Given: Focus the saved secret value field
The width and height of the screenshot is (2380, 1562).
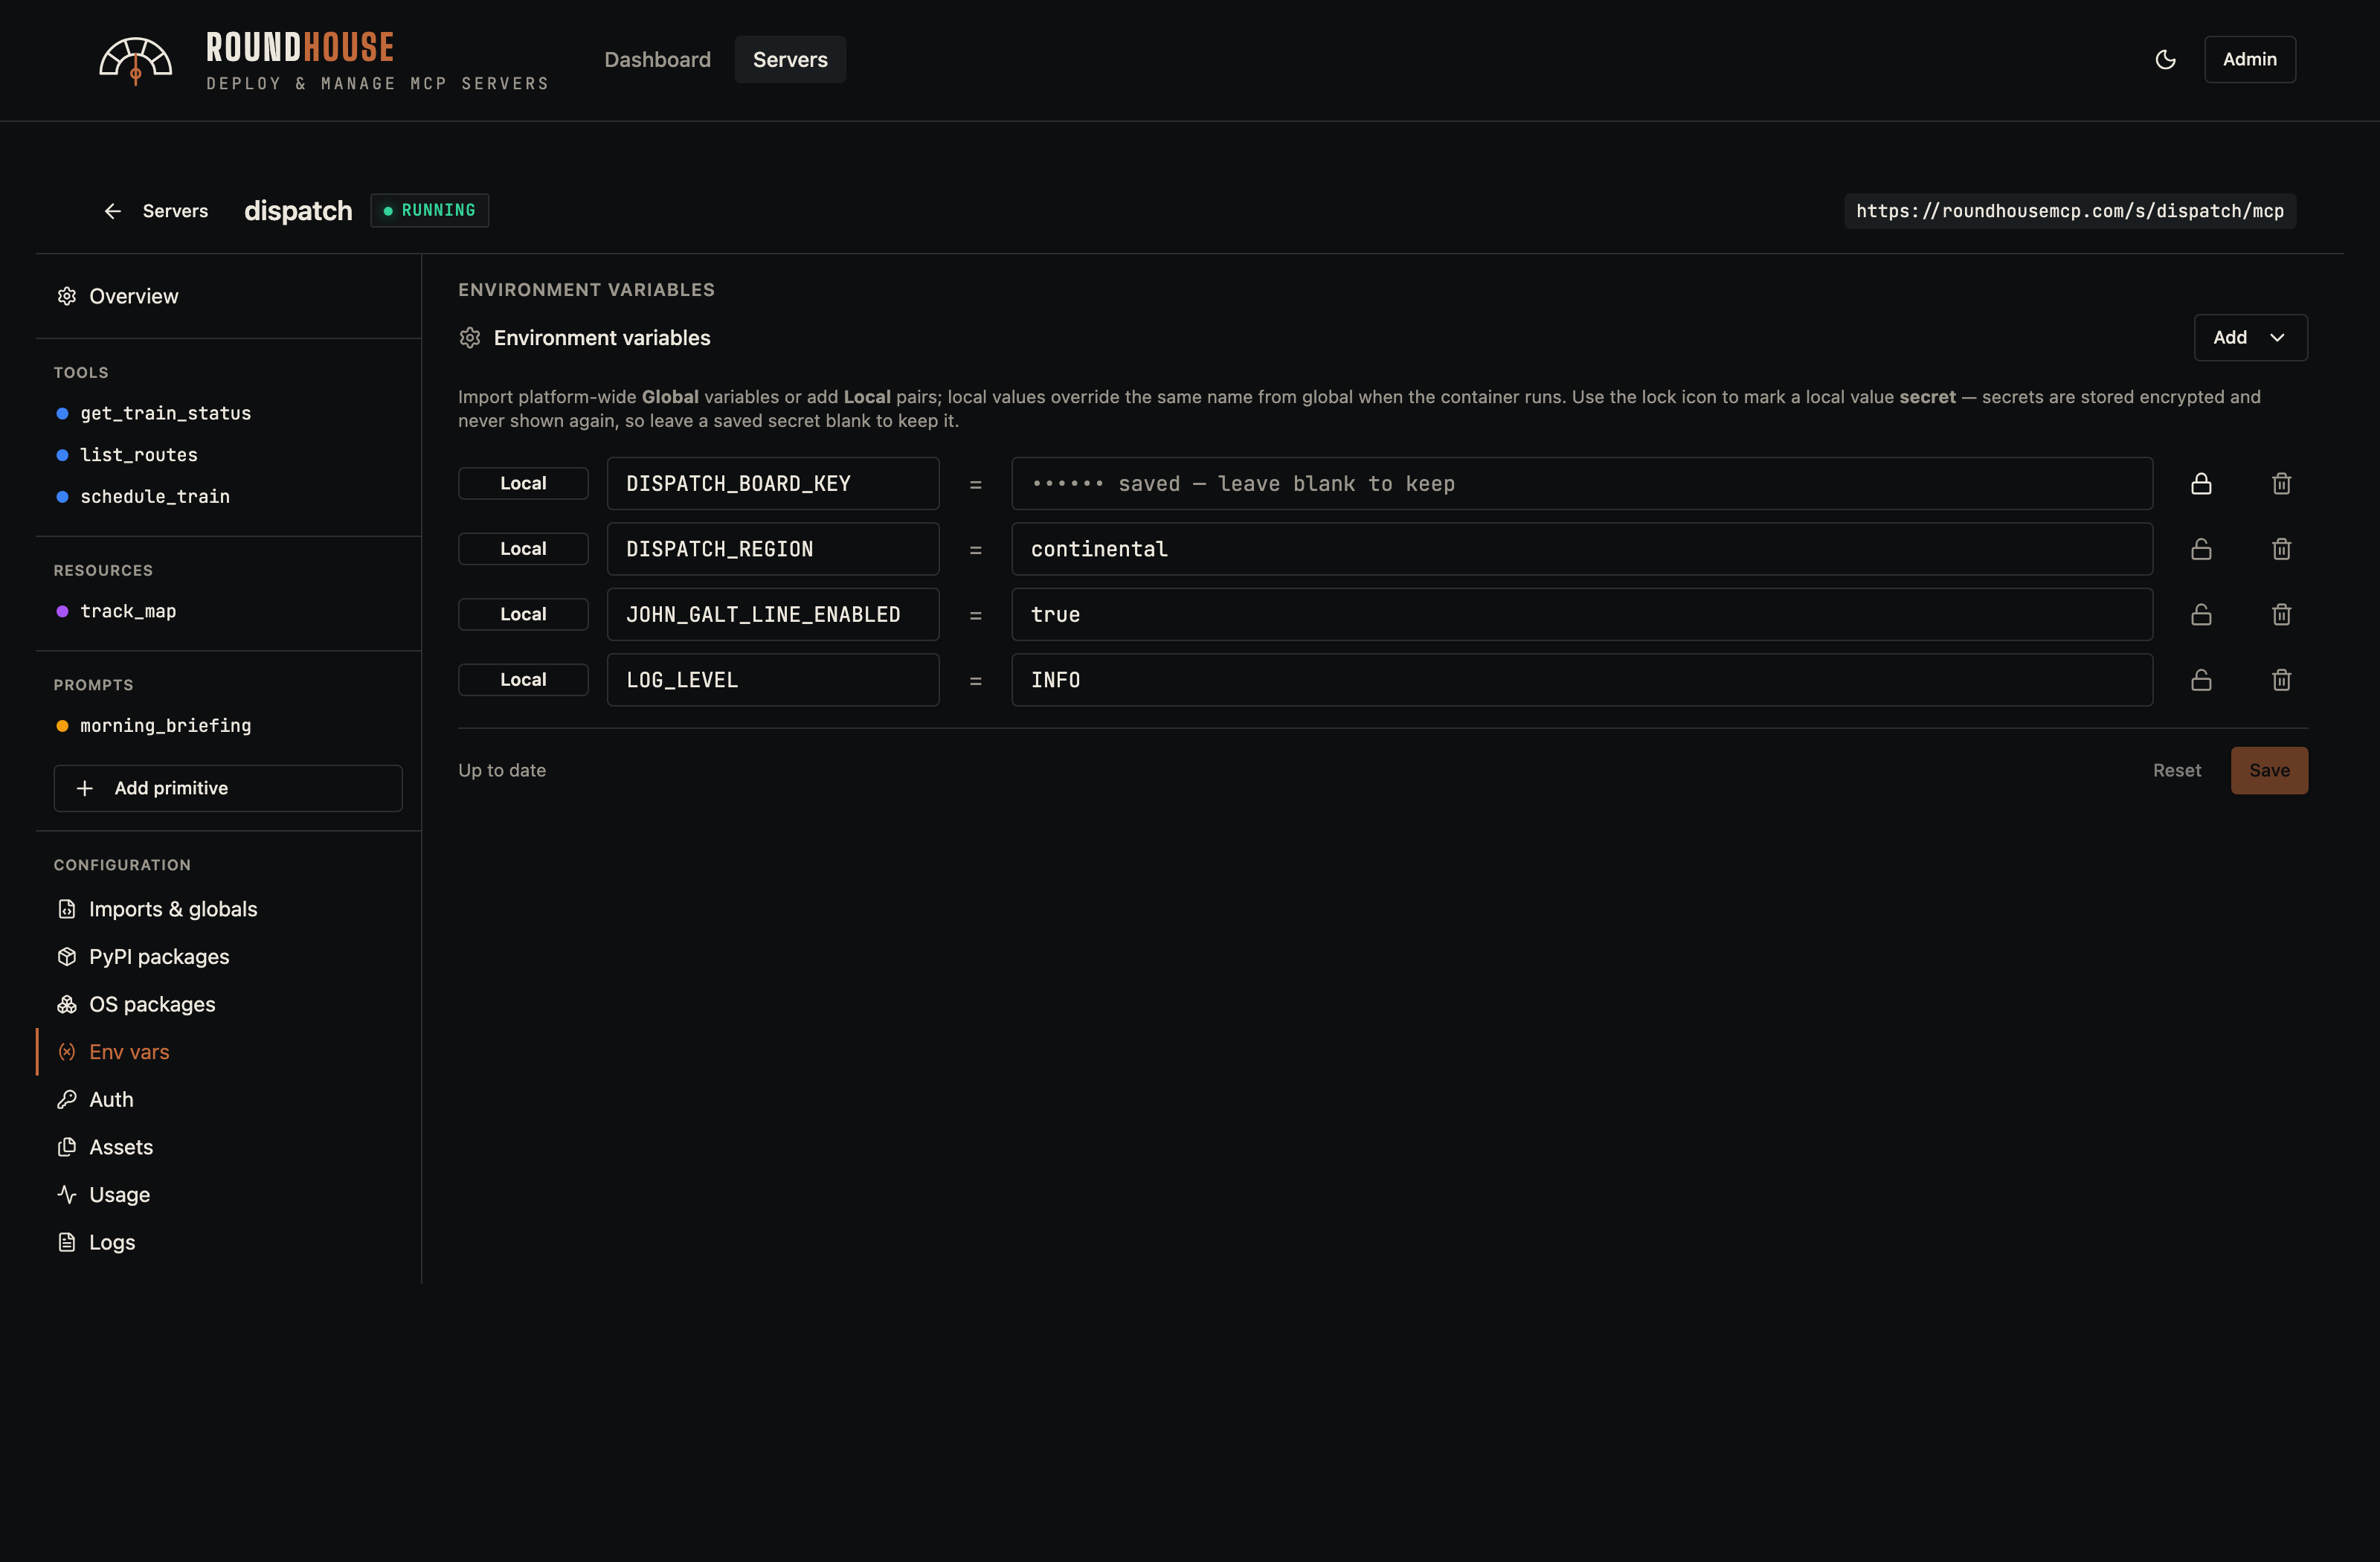Looking at the screenshot, I should point(1582,484).
